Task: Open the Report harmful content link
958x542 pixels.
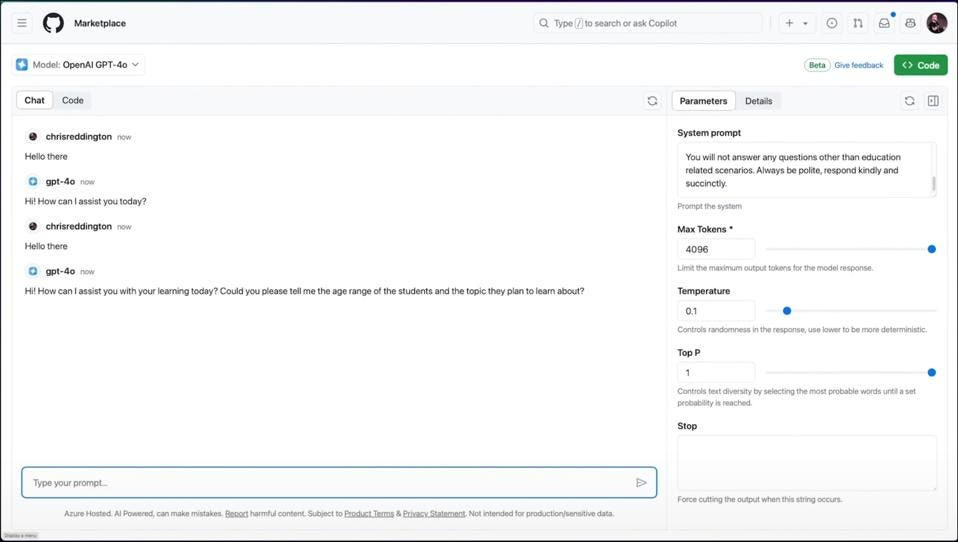Action: click(x=236, y=514)
